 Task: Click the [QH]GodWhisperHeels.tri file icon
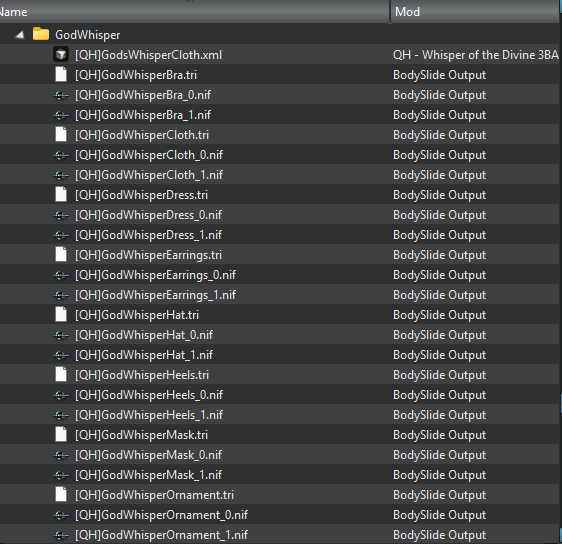coord(61,374)
